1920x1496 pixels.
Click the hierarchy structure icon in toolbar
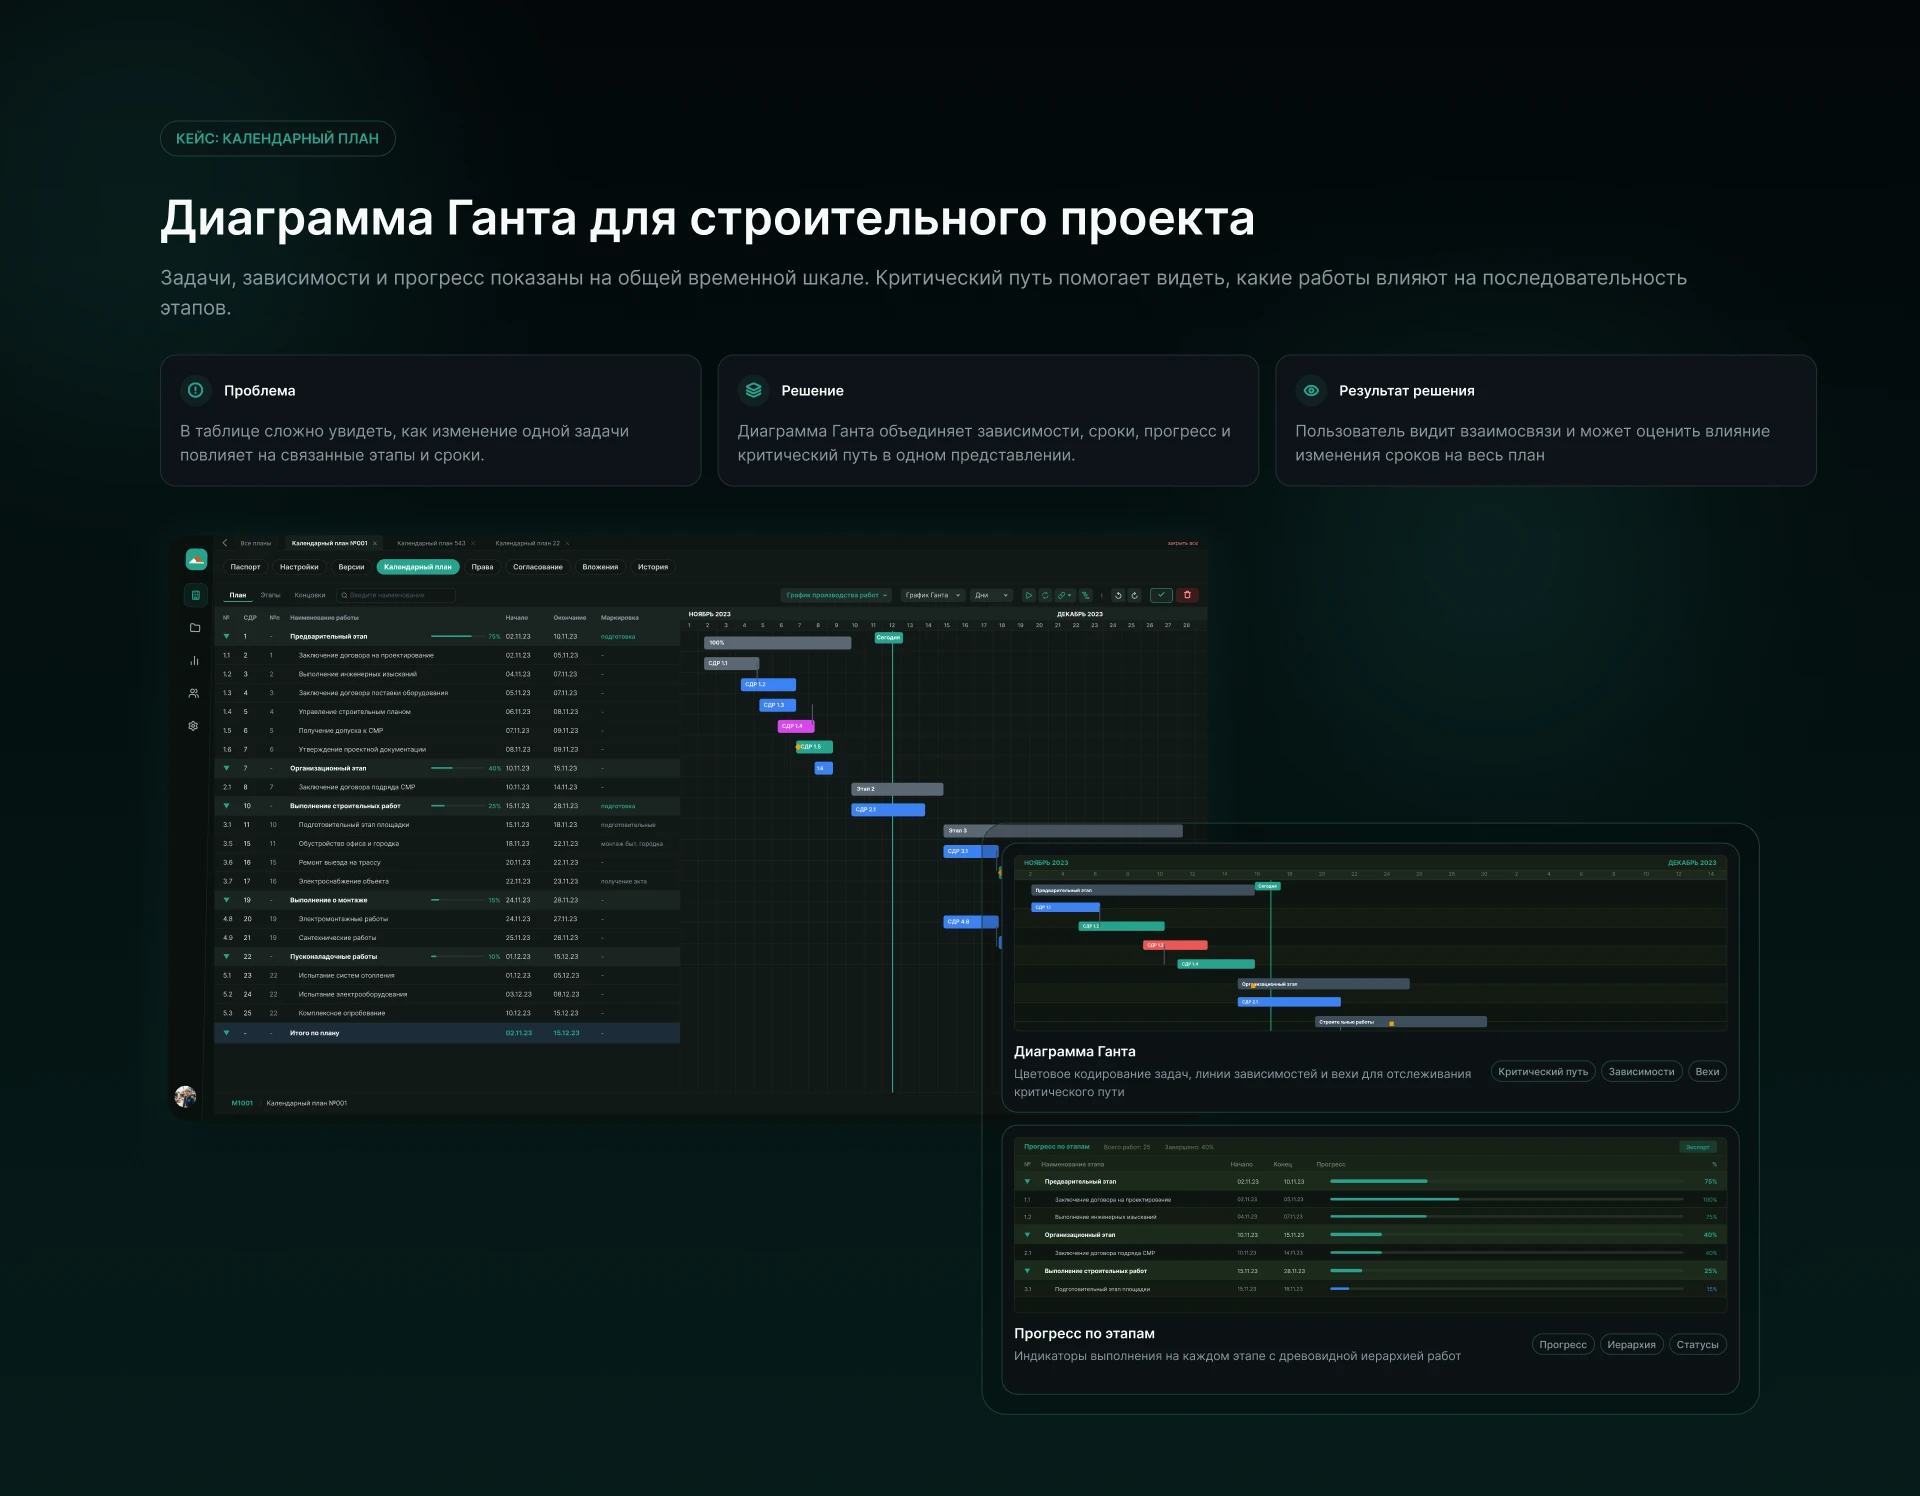(1086, 595)
